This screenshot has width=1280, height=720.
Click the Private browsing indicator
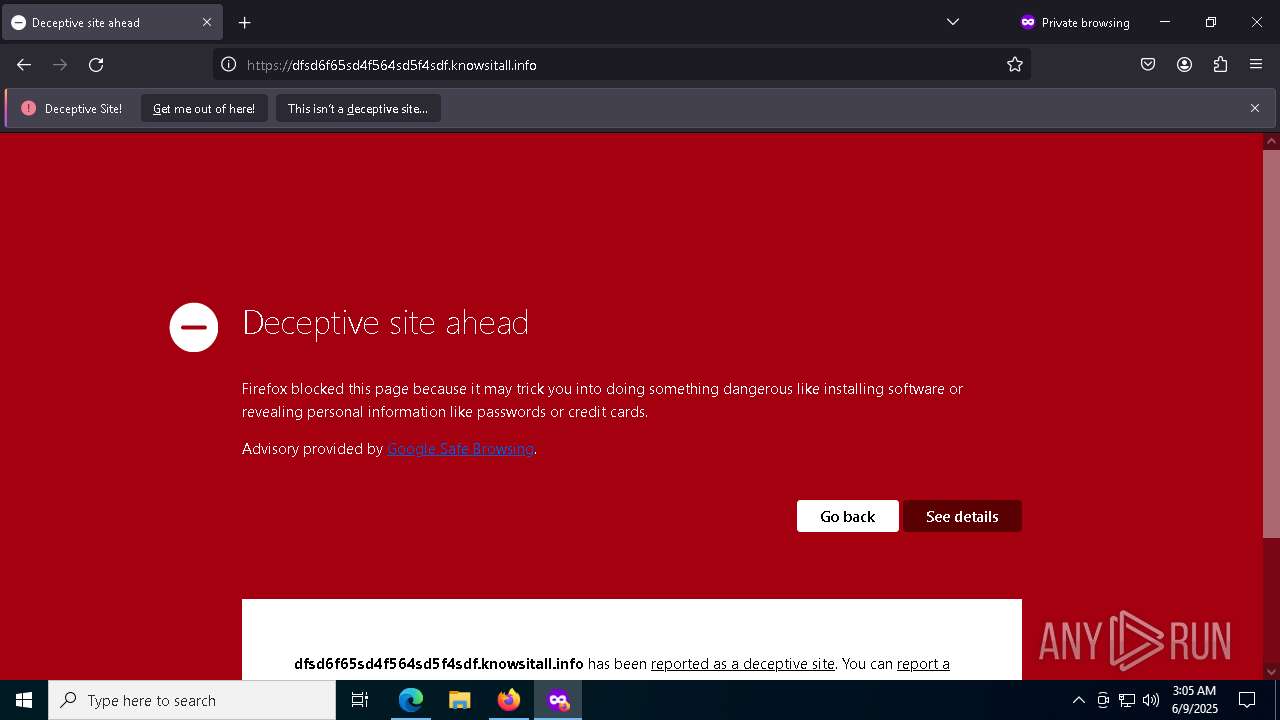tap(1075, 22)
